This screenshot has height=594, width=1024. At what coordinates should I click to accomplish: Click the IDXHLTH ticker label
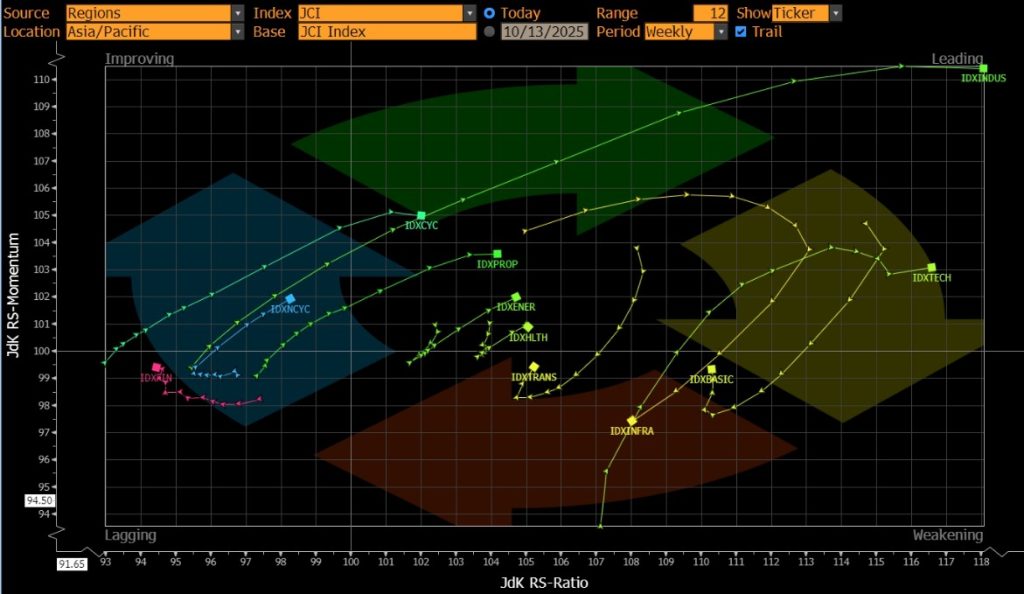click(x=529, y=338)
